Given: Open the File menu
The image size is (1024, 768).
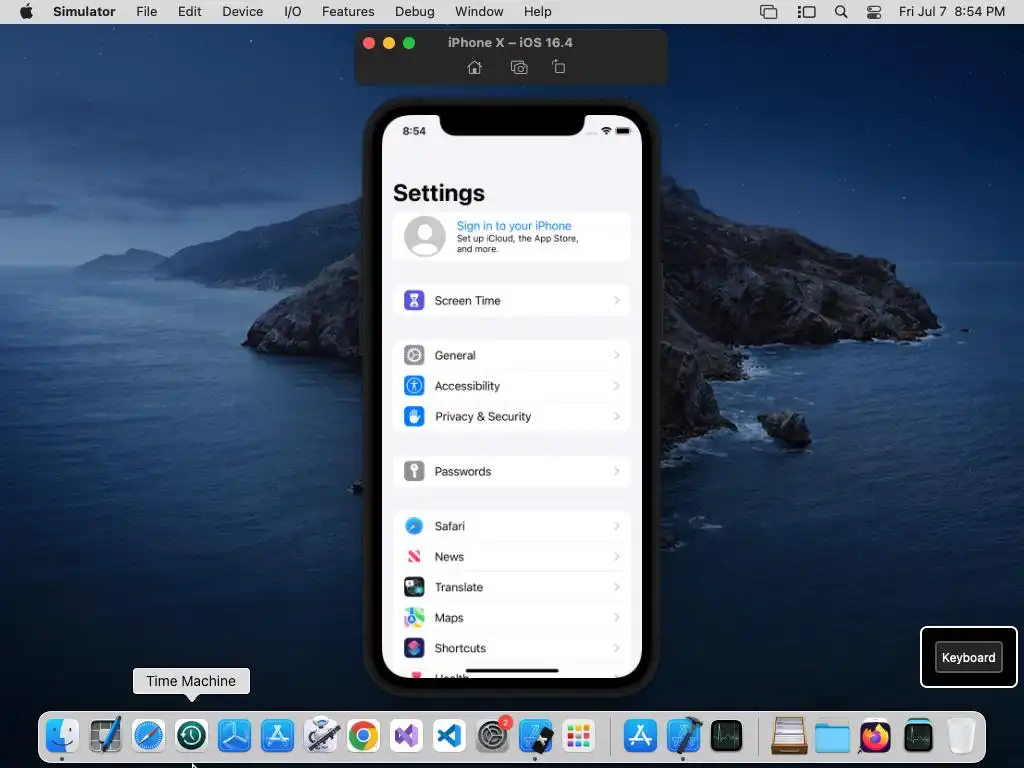Looking at the screenshot, I should pyautogui.click(x=146, y=12).
